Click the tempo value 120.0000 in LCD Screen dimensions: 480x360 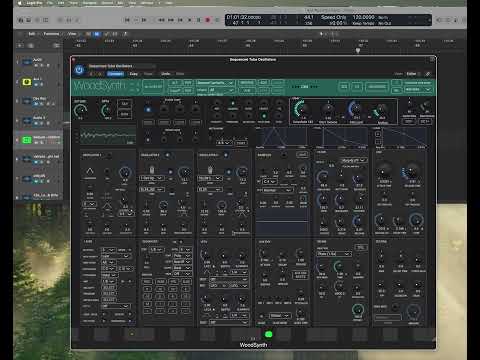[x=364, y=17]
